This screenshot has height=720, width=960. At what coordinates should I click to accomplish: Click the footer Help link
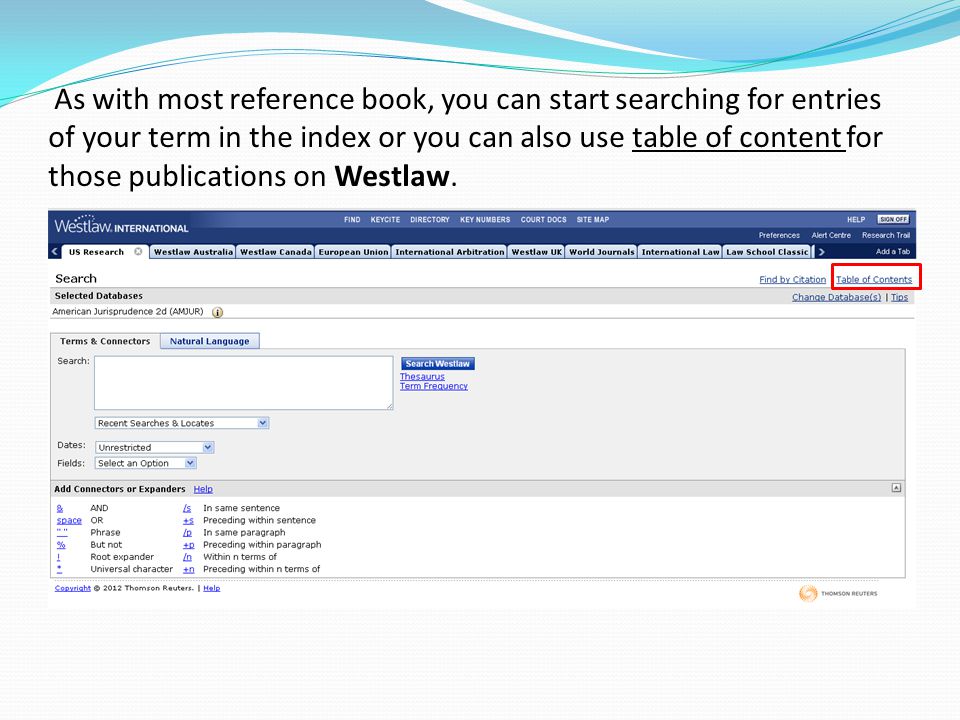[x=211, y=588]
